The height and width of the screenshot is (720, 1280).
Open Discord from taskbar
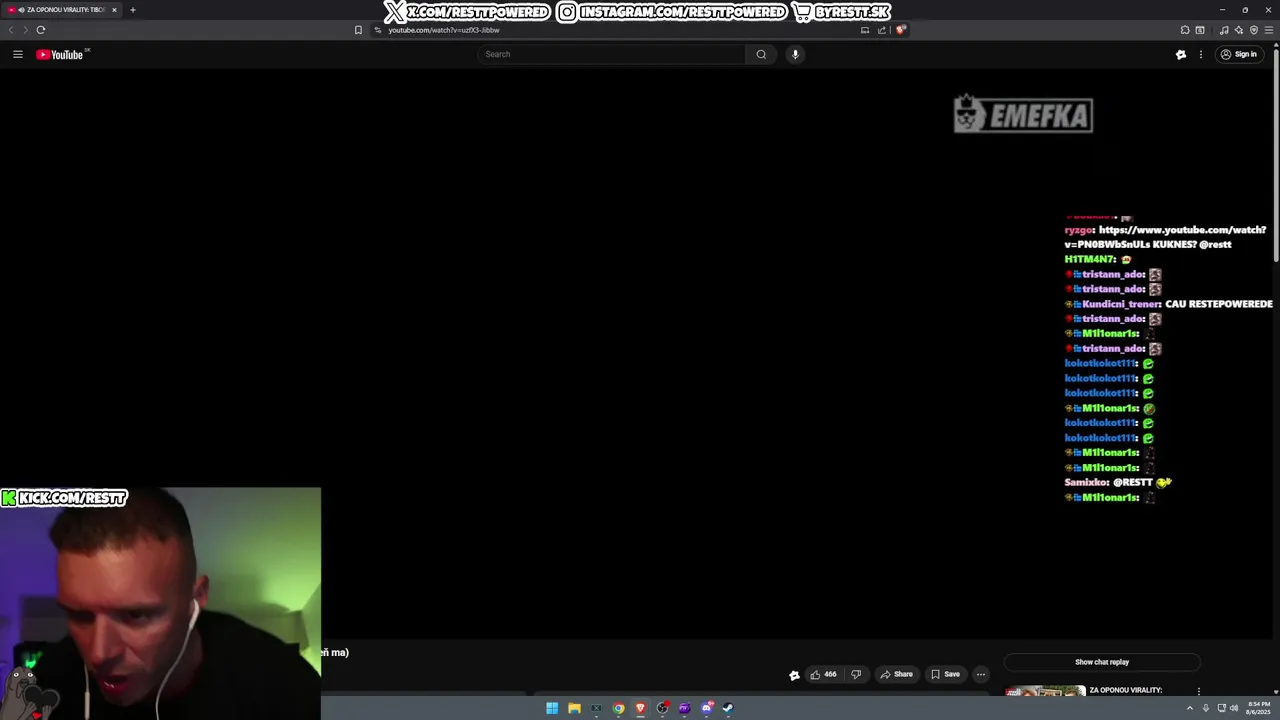[x=706, y=708]
